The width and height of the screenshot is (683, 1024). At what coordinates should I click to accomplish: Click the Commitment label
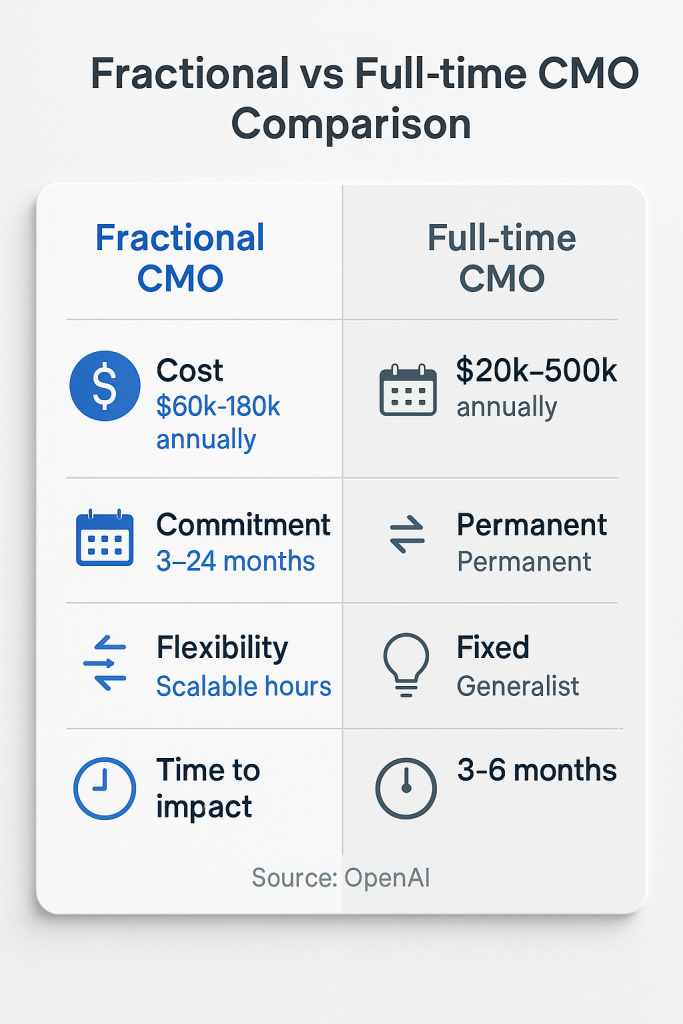coord(243,525)
